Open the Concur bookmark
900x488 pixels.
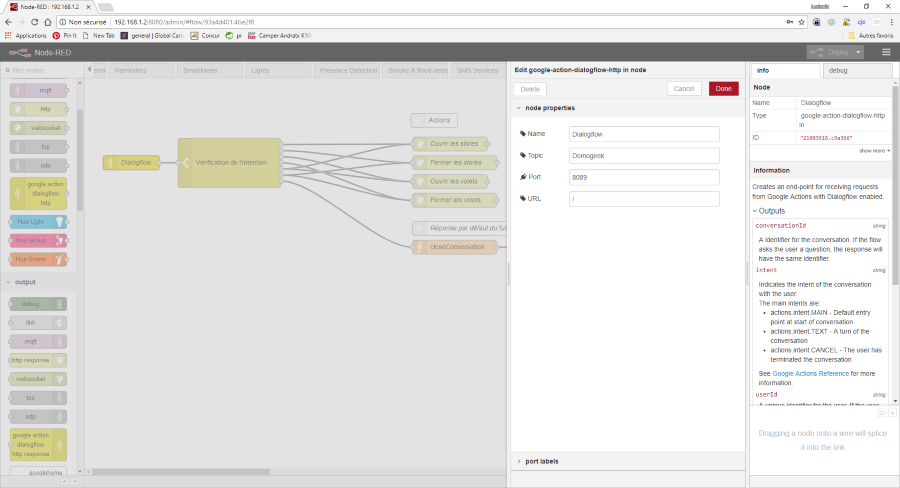[x=205, y=36]
